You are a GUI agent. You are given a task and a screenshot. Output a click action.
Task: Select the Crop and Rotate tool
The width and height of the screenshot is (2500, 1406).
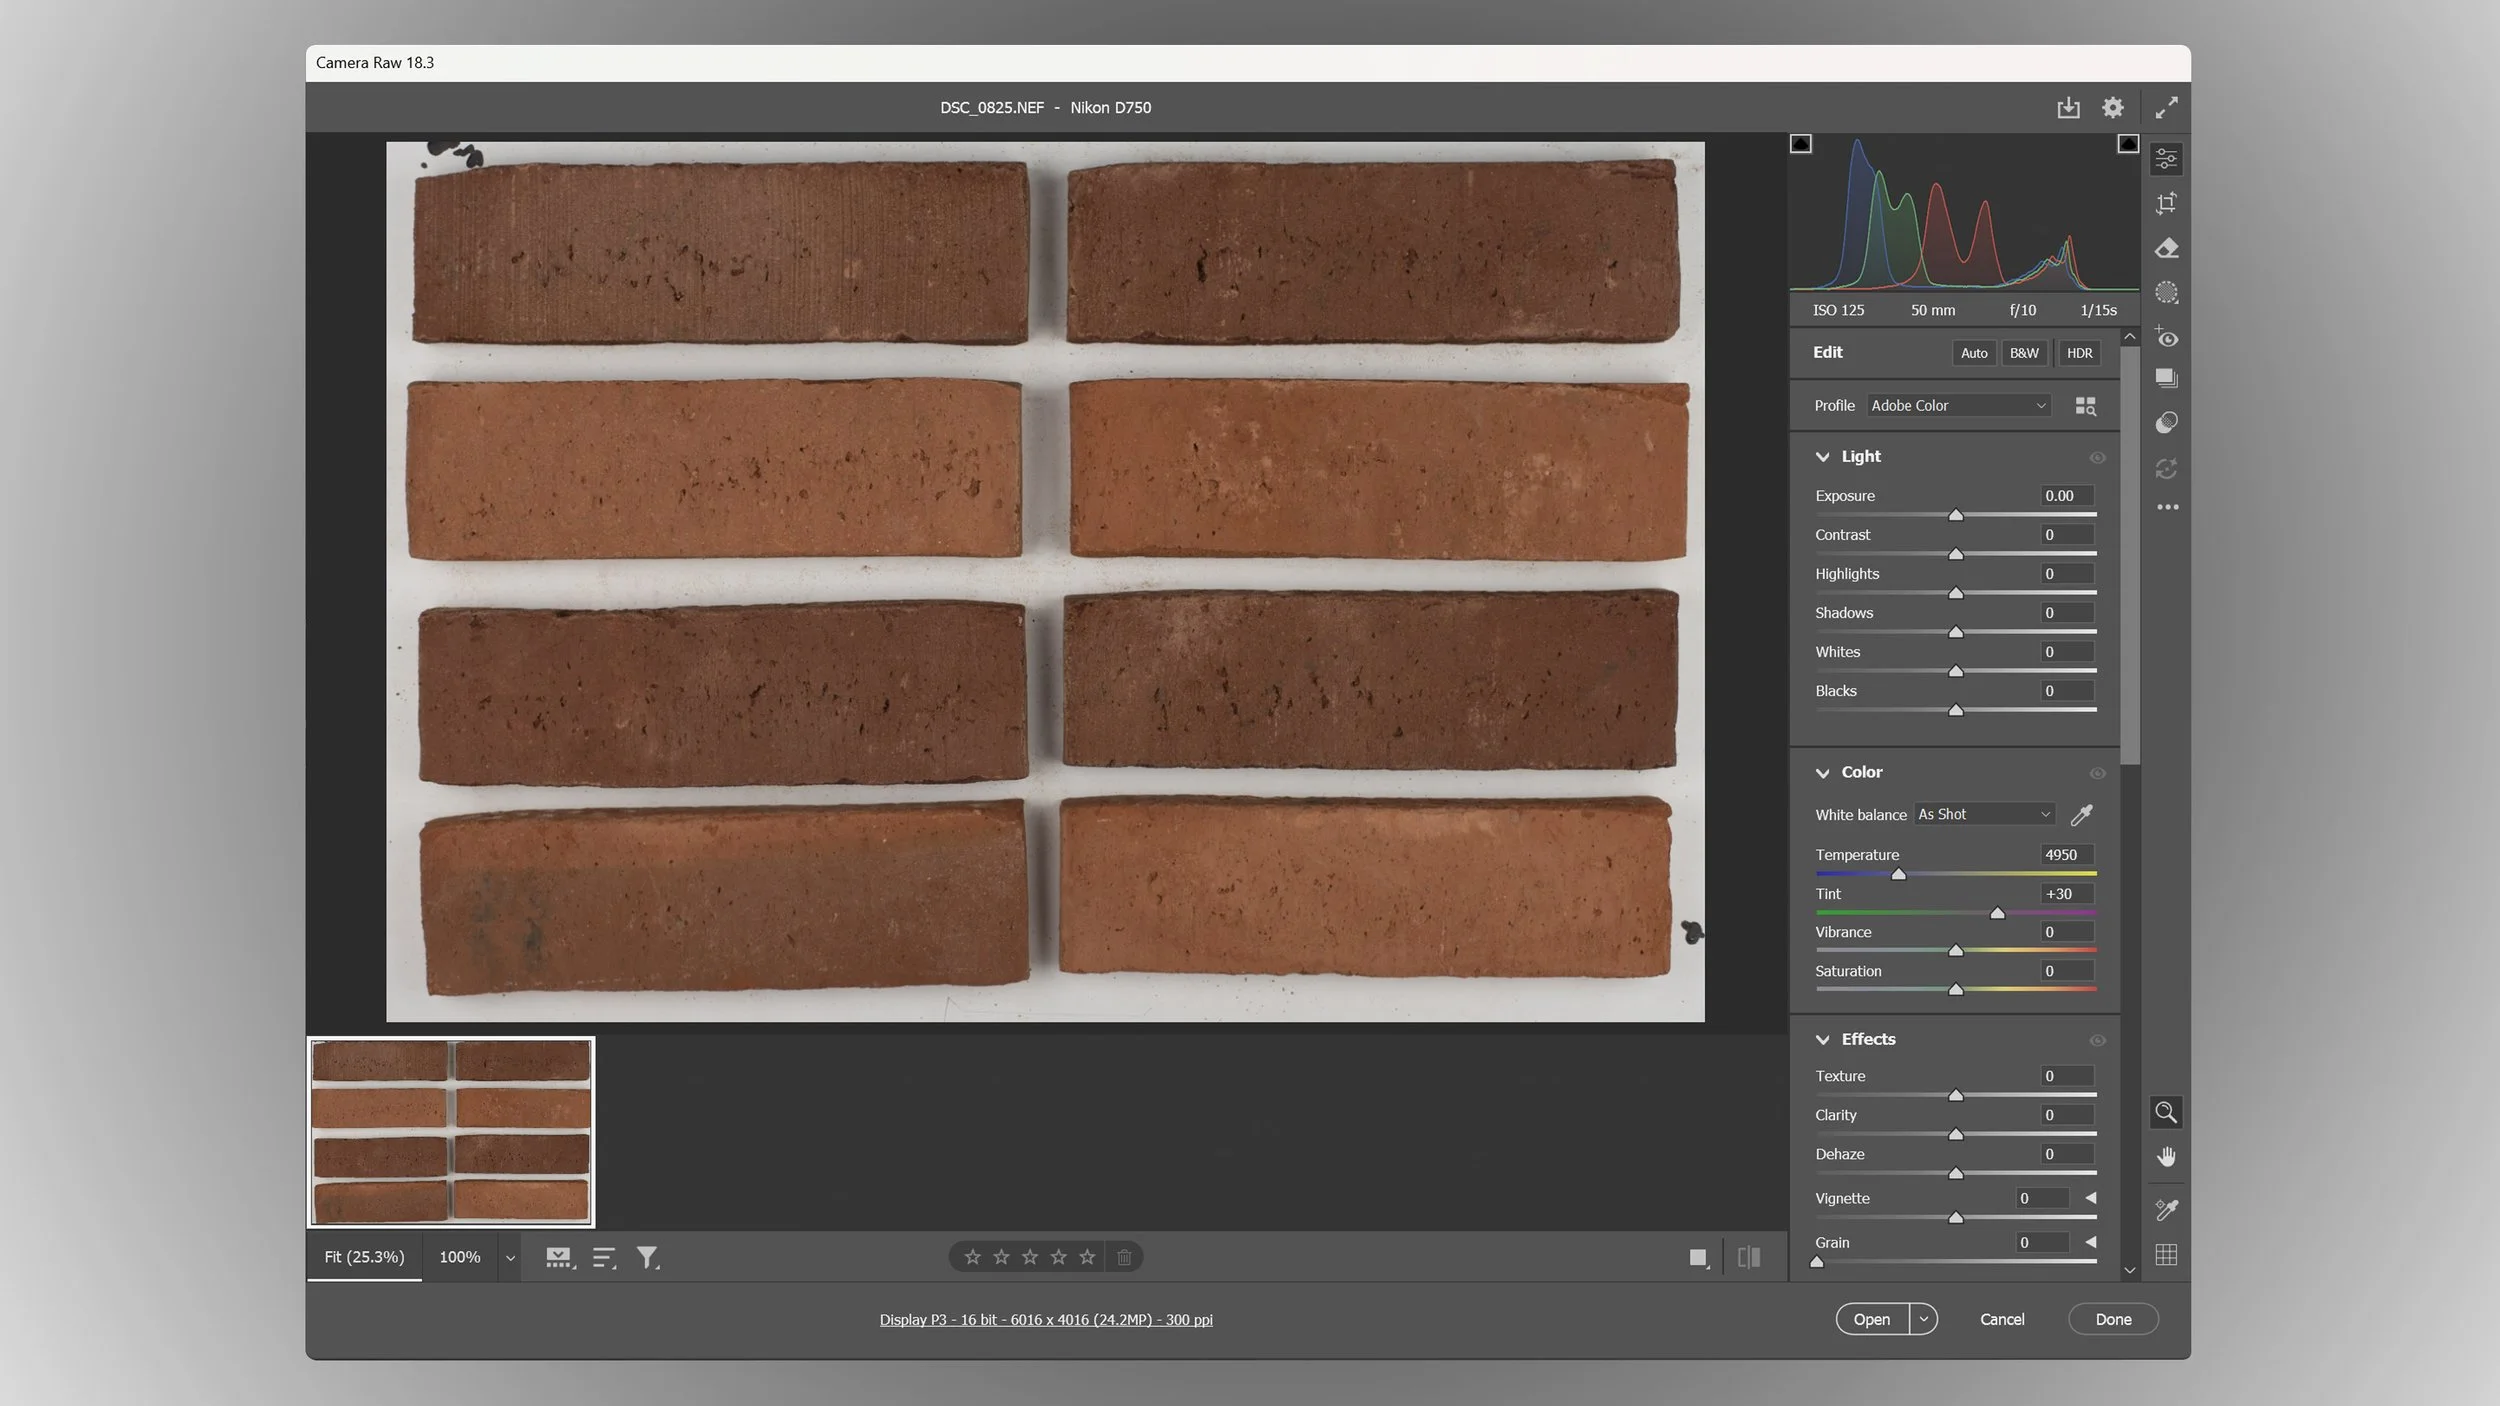pos(2166,204)
